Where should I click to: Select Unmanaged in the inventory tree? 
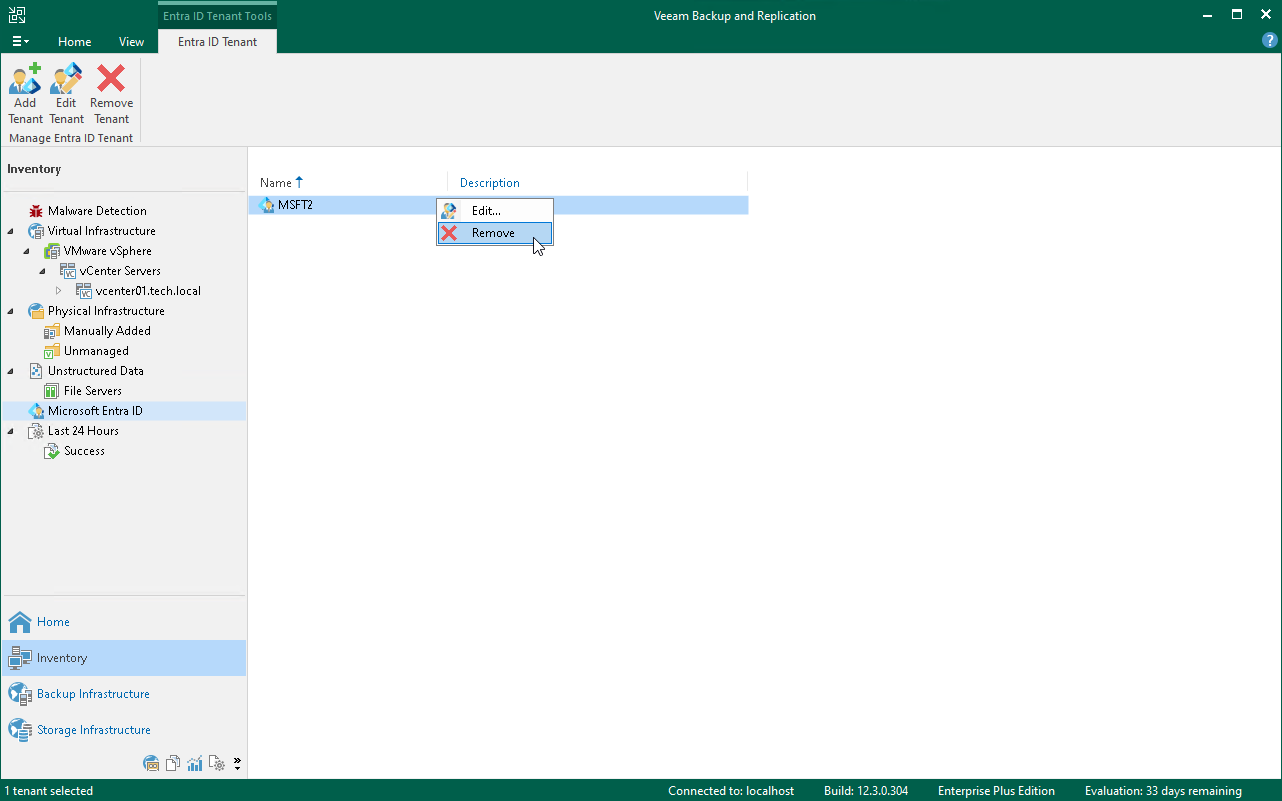[96, 351]
